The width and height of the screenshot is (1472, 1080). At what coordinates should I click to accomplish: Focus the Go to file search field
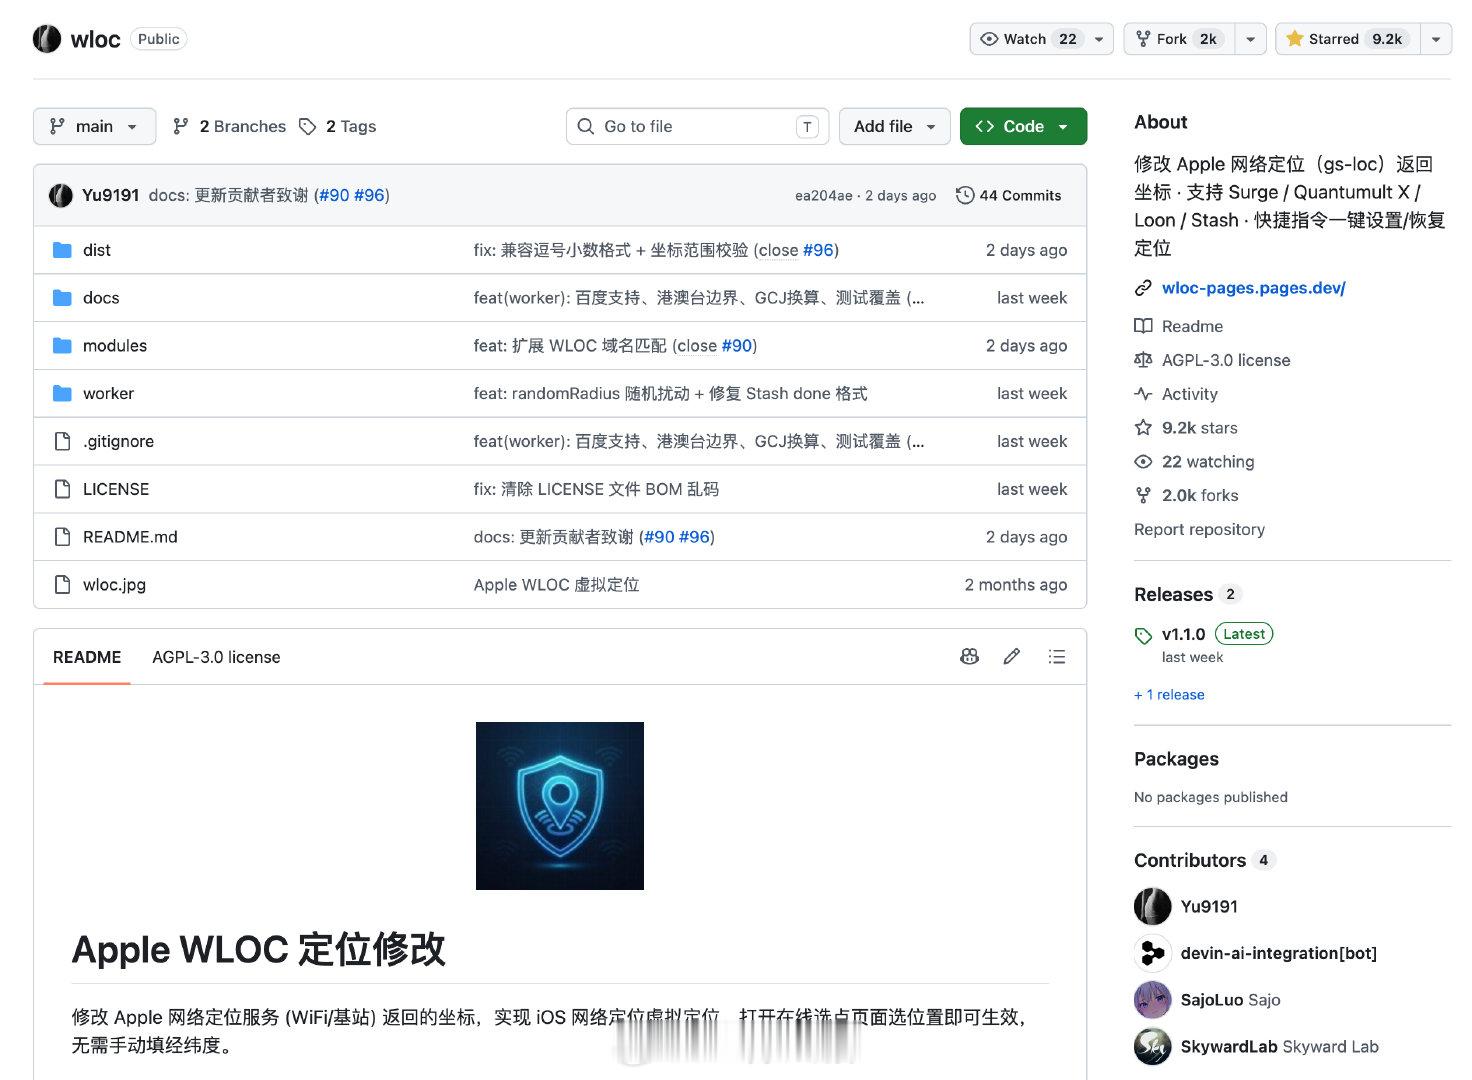[697, 126]
